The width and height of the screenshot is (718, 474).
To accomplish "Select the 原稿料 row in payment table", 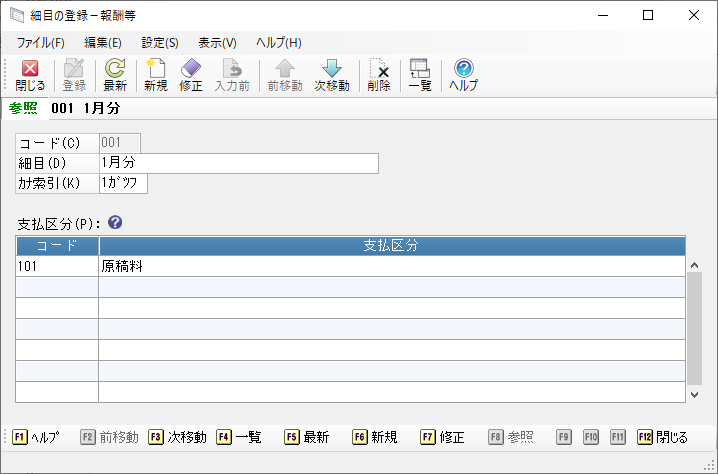I will pyautogui.click(x=390, y=267).
